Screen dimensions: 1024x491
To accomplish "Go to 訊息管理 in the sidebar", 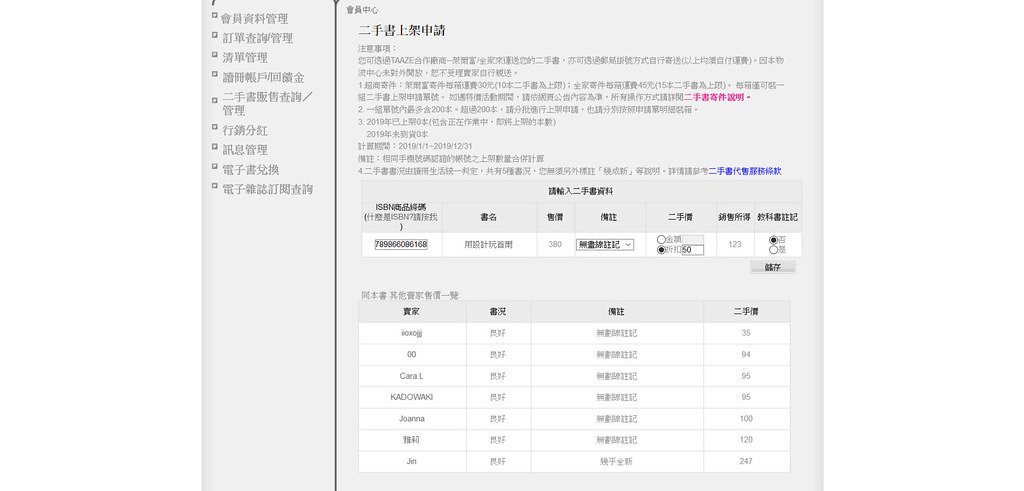I will tap(245, 150).
